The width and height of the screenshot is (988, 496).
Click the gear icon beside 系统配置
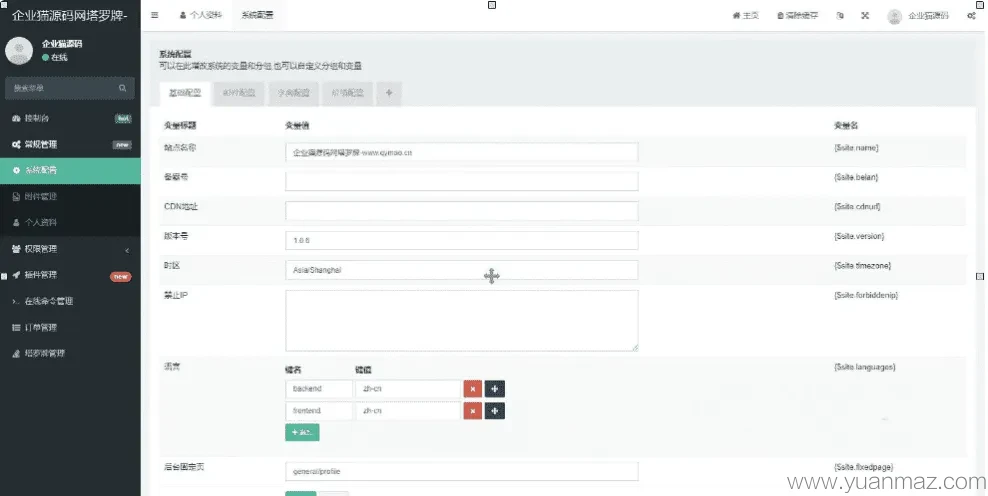16,170
